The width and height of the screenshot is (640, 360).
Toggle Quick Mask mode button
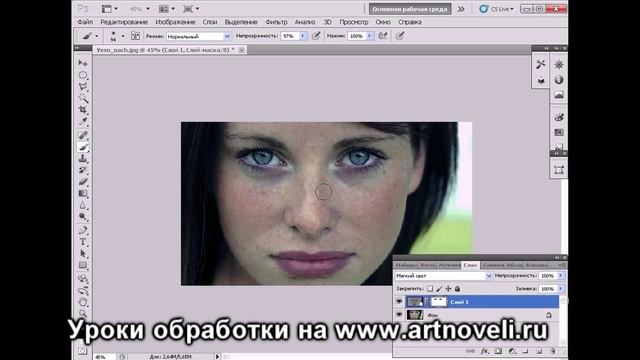(x=83, y=351)
